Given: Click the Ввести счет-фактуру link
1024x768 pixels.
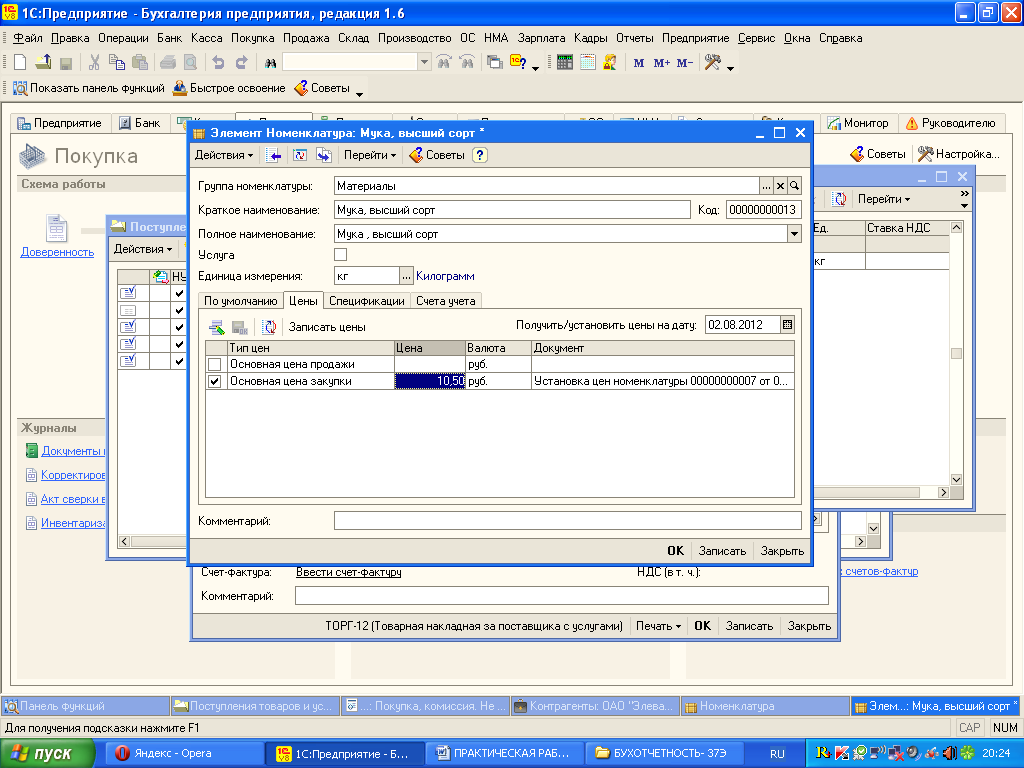Looking at the screenshot, I should click(349, 572).
